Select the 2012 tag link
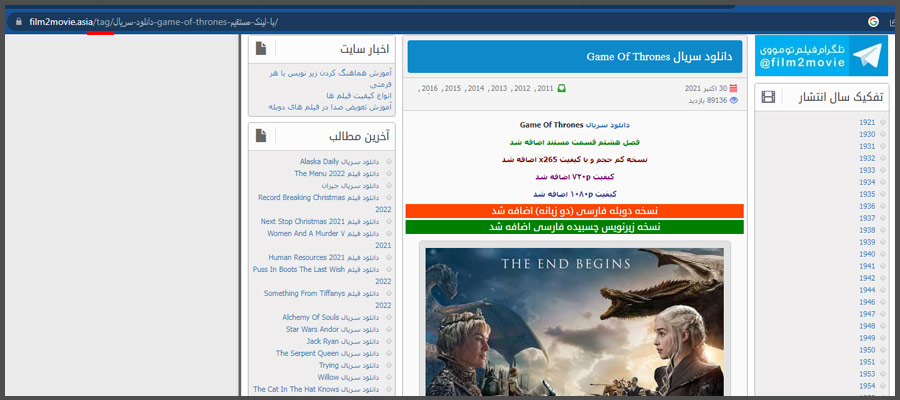 [x=522, y=88]
